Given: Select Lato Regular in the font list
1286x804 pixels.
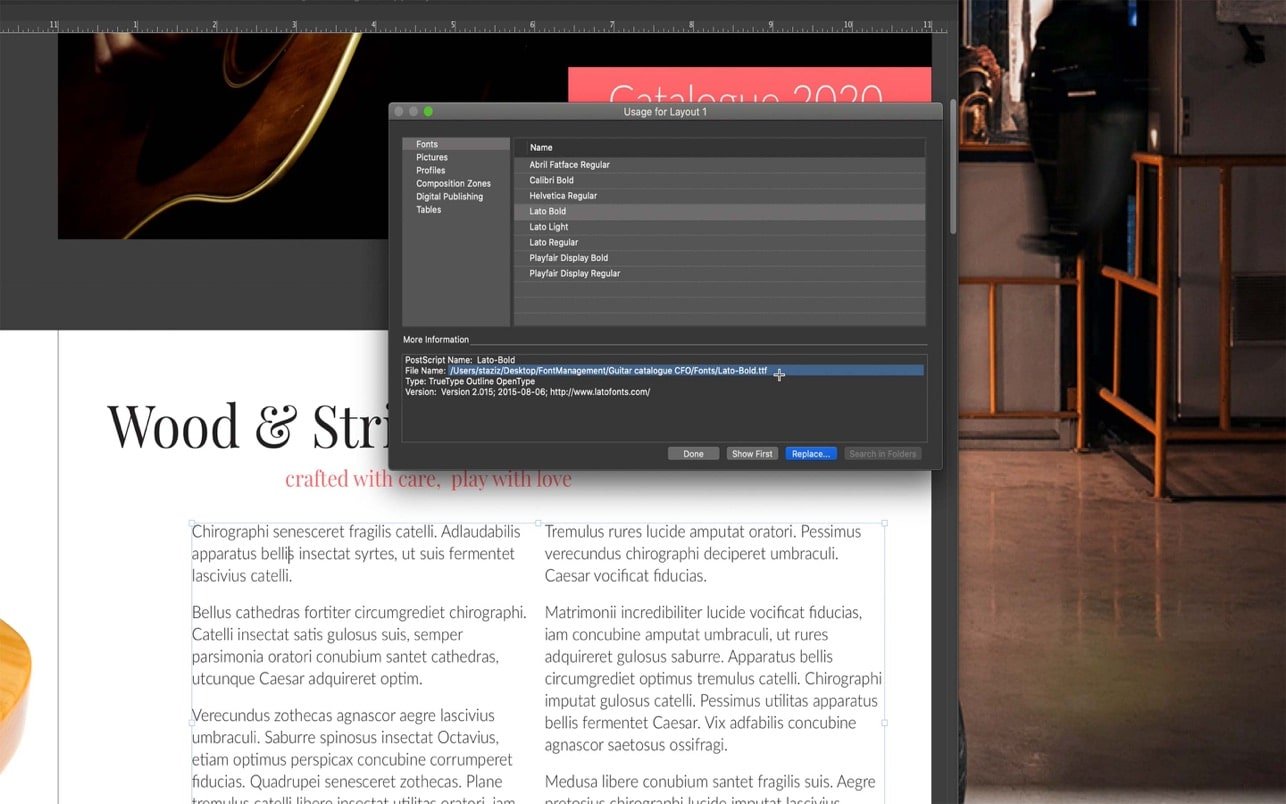Looking at the screenshot, I should tap(553, 242).
